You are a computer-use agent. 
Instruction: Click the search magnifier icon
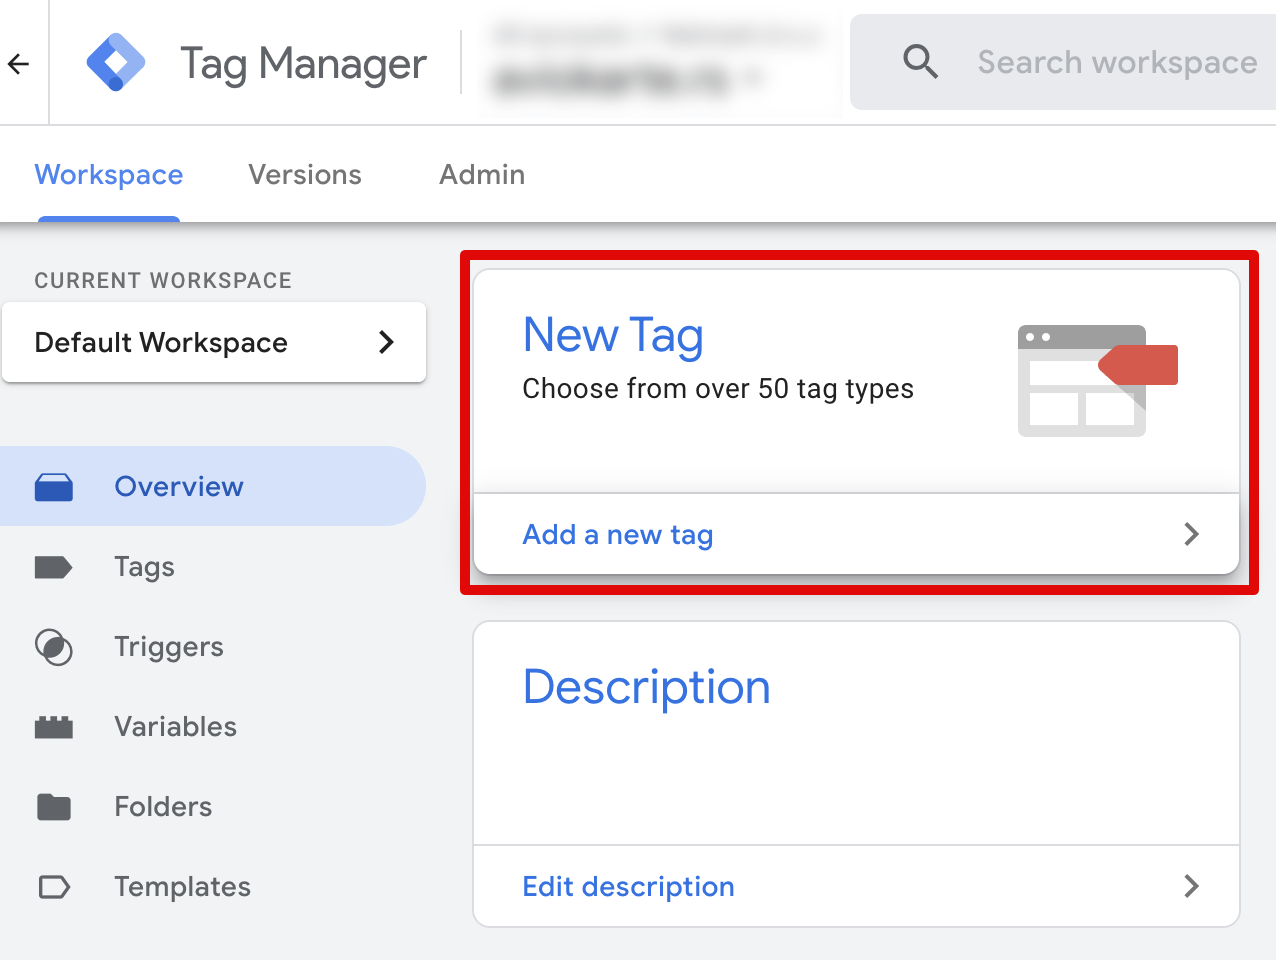[x=920, y=62]
